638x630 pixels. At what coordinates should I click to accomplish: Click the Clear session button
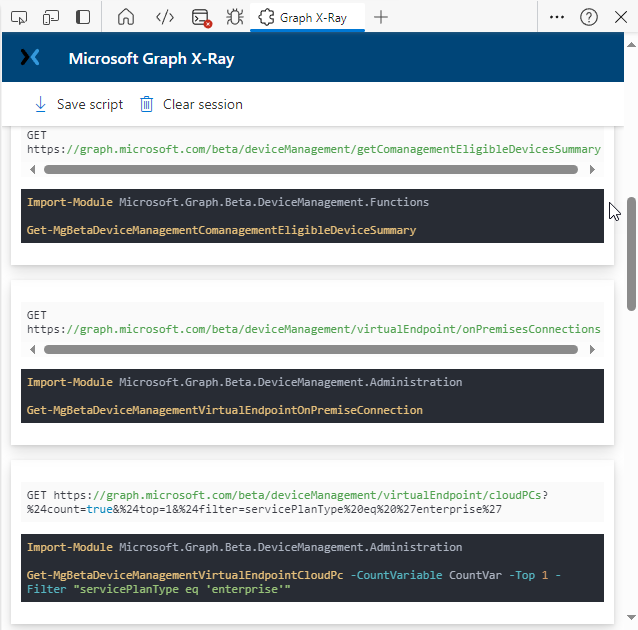click(191, 105)
